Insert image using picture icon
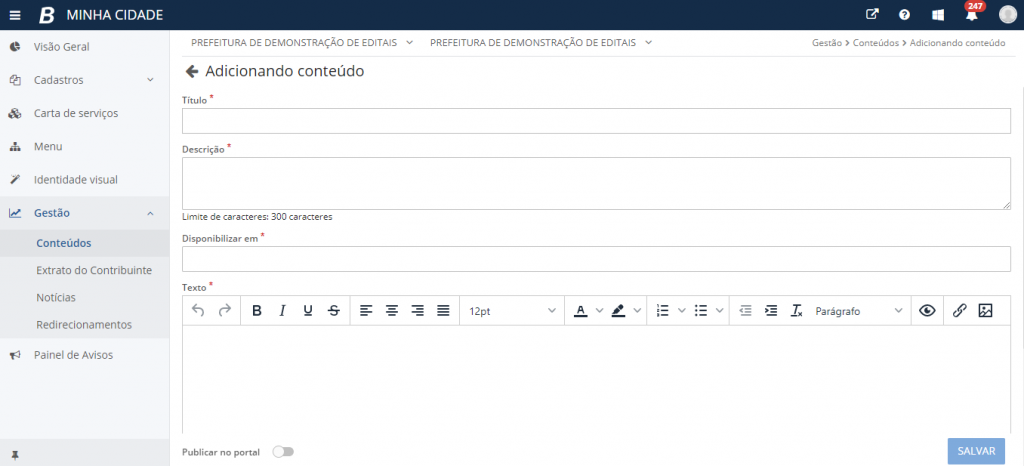1024x466 pixels. point(985,311)
